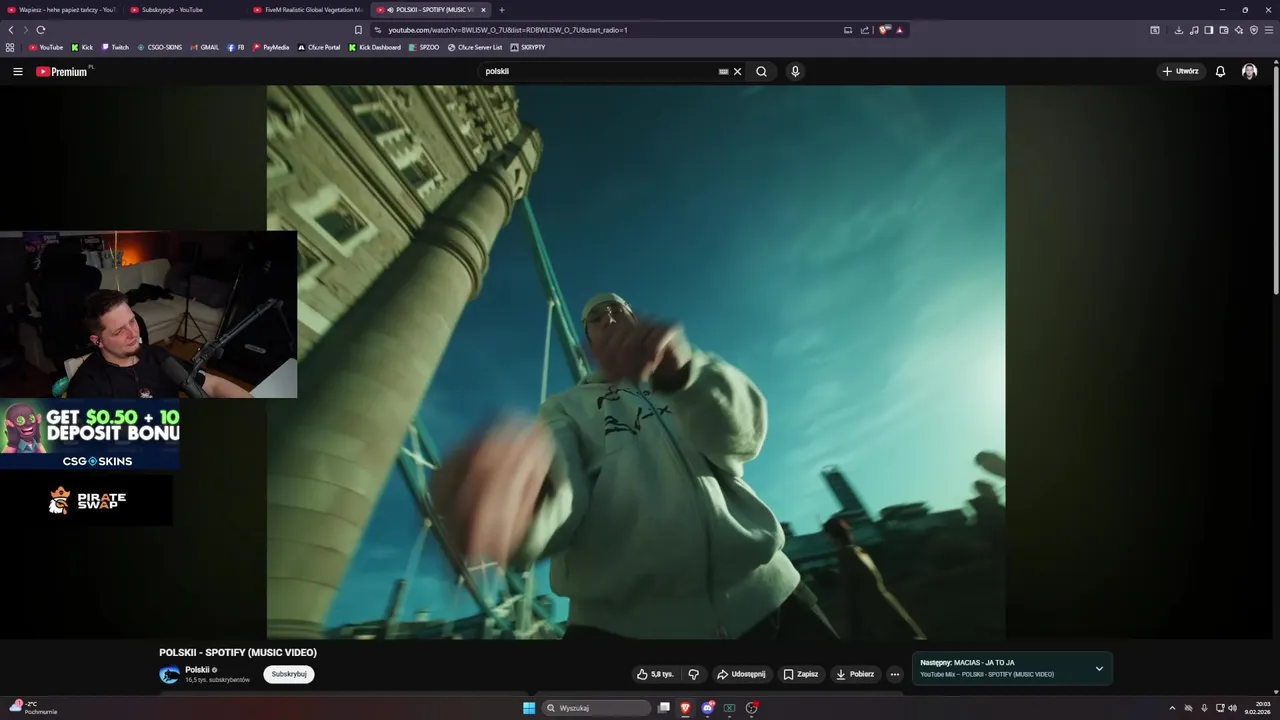1280x720 pixels.
Task: Save video with Zapisz button
Action: point(800,674)
